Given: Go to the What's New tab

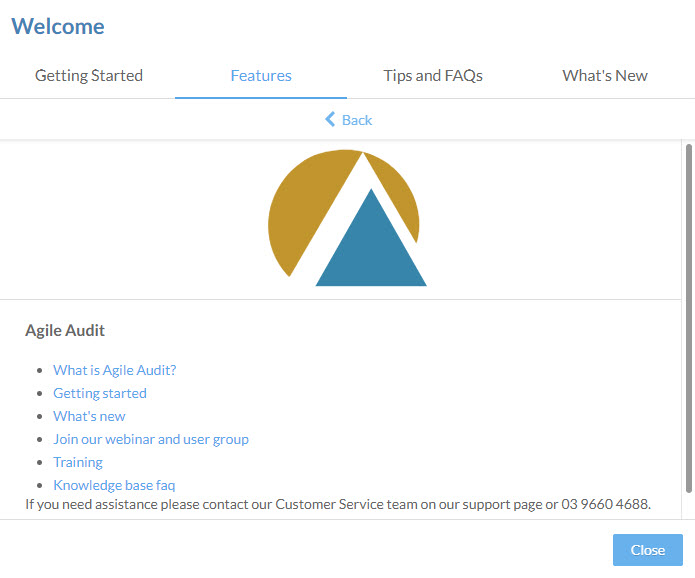Looking at the screenshot, I should (605, 76).
